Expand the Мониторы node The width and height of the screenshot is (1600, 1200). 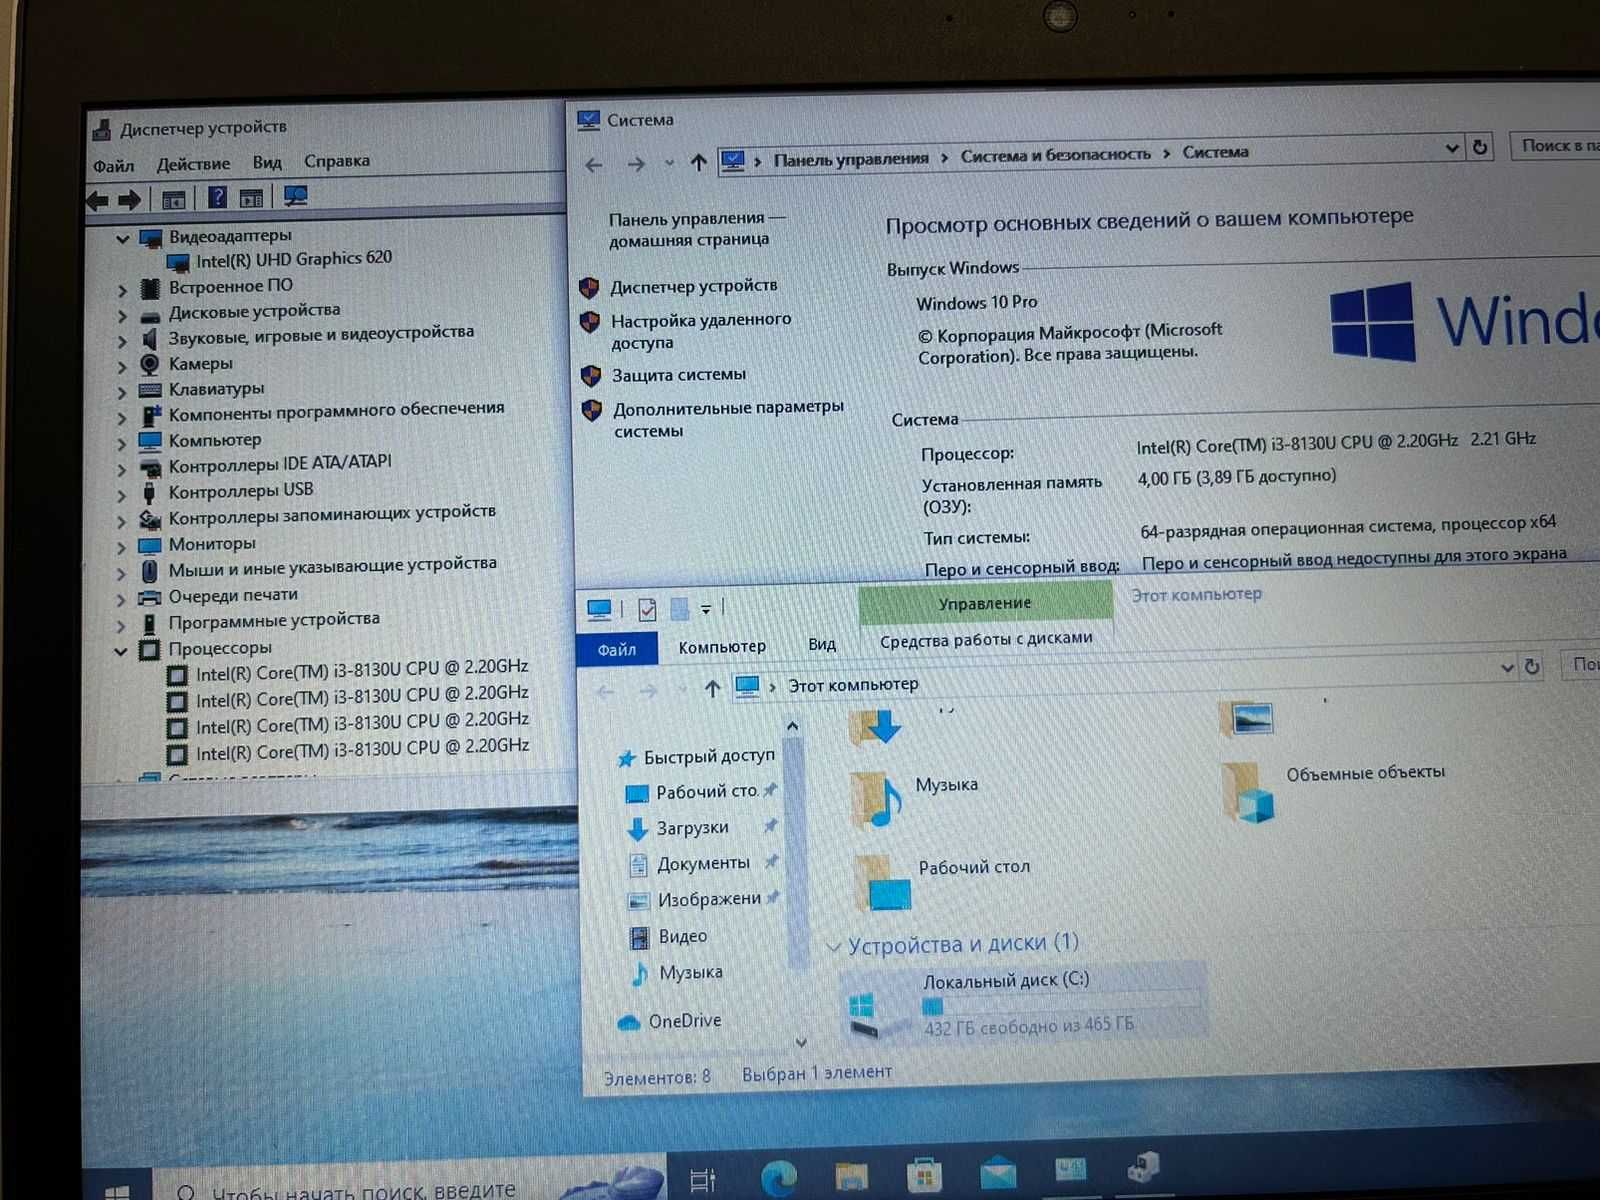(x=122, y=547)
